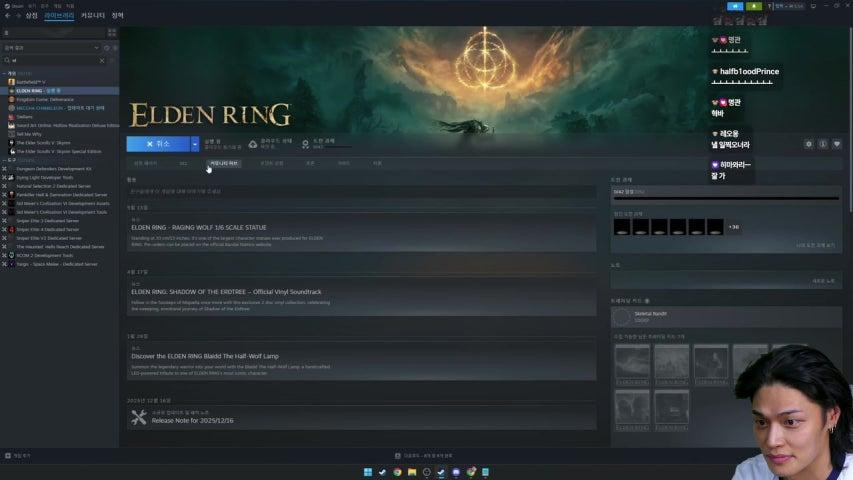
Task: Collapse the Games category in sidebar
Action: tap(4, 73)
